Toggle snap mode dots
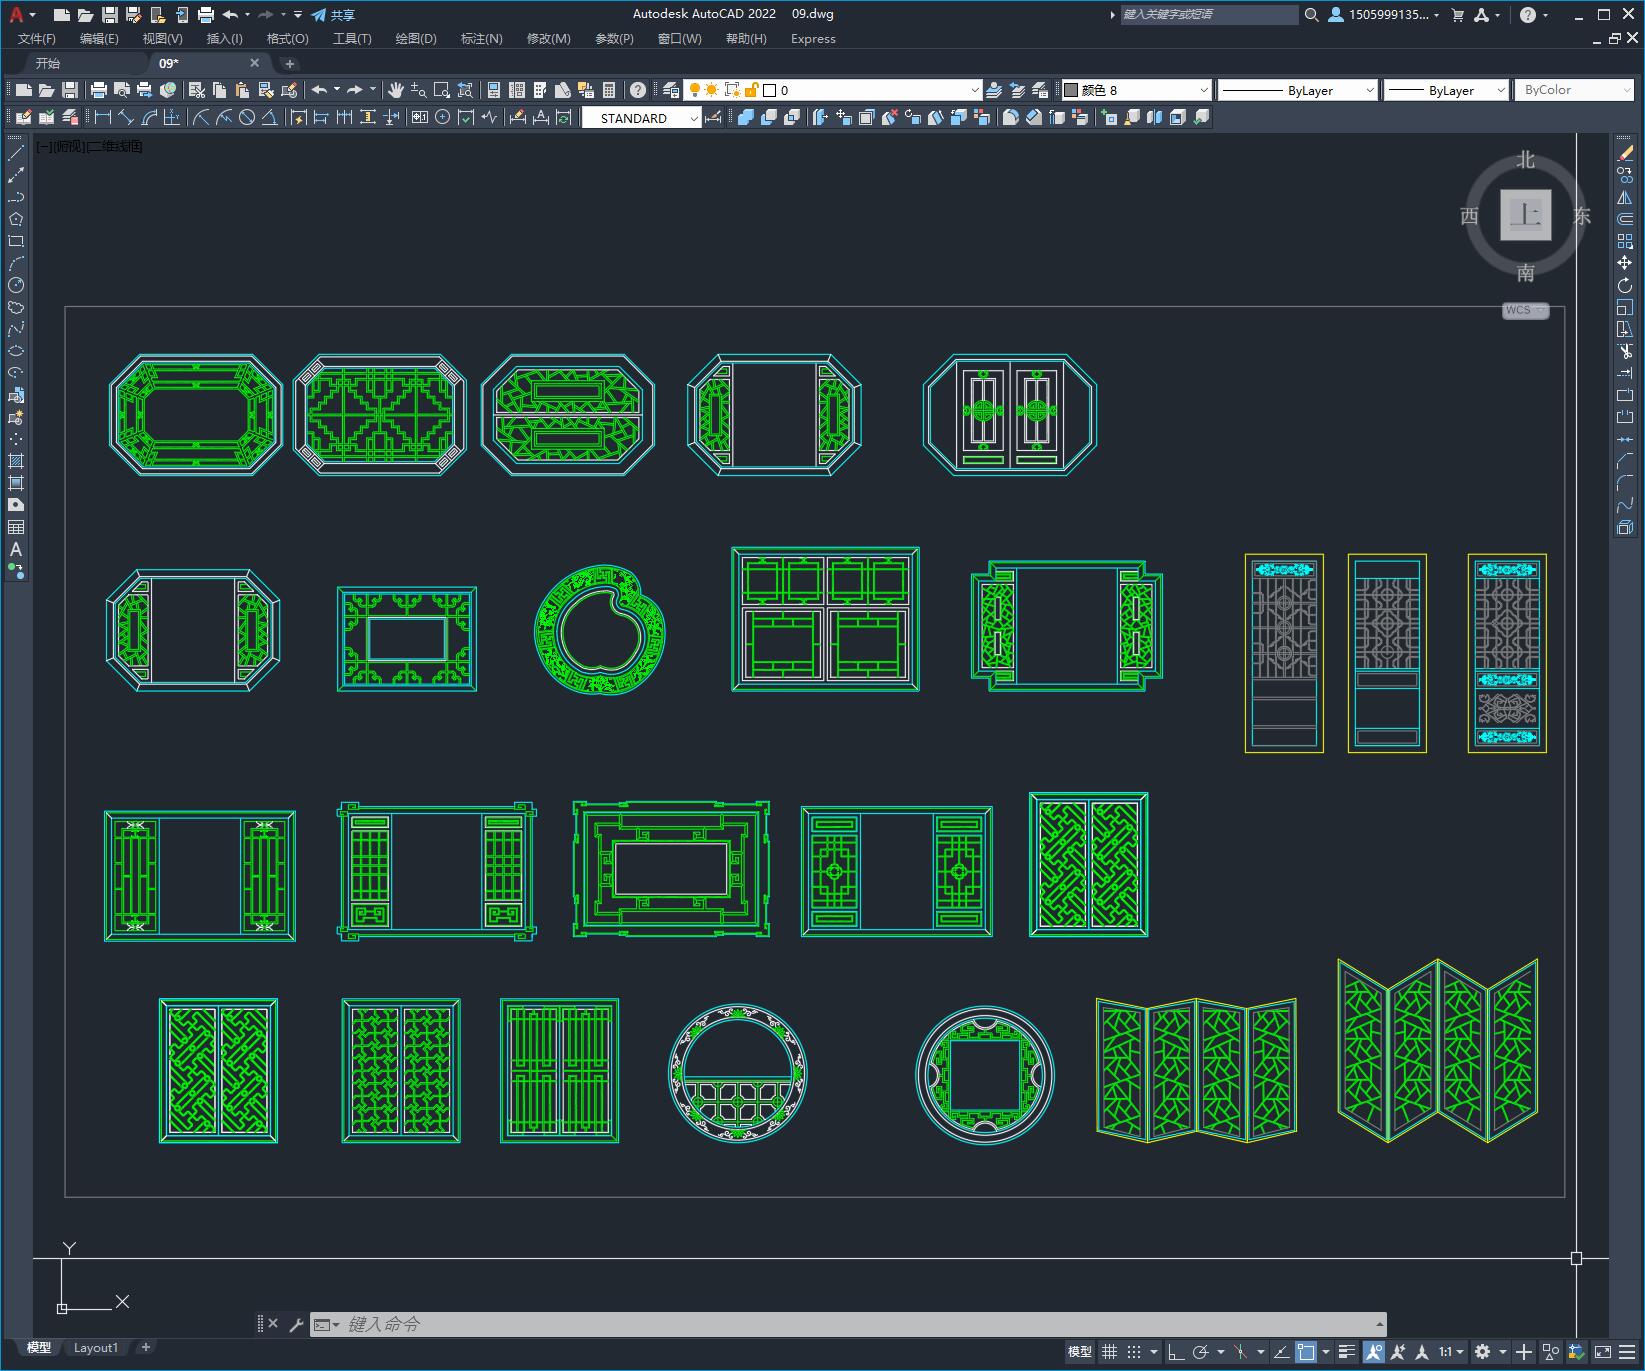This screenshot has width=1645, height=1371. [1134, 1352]
